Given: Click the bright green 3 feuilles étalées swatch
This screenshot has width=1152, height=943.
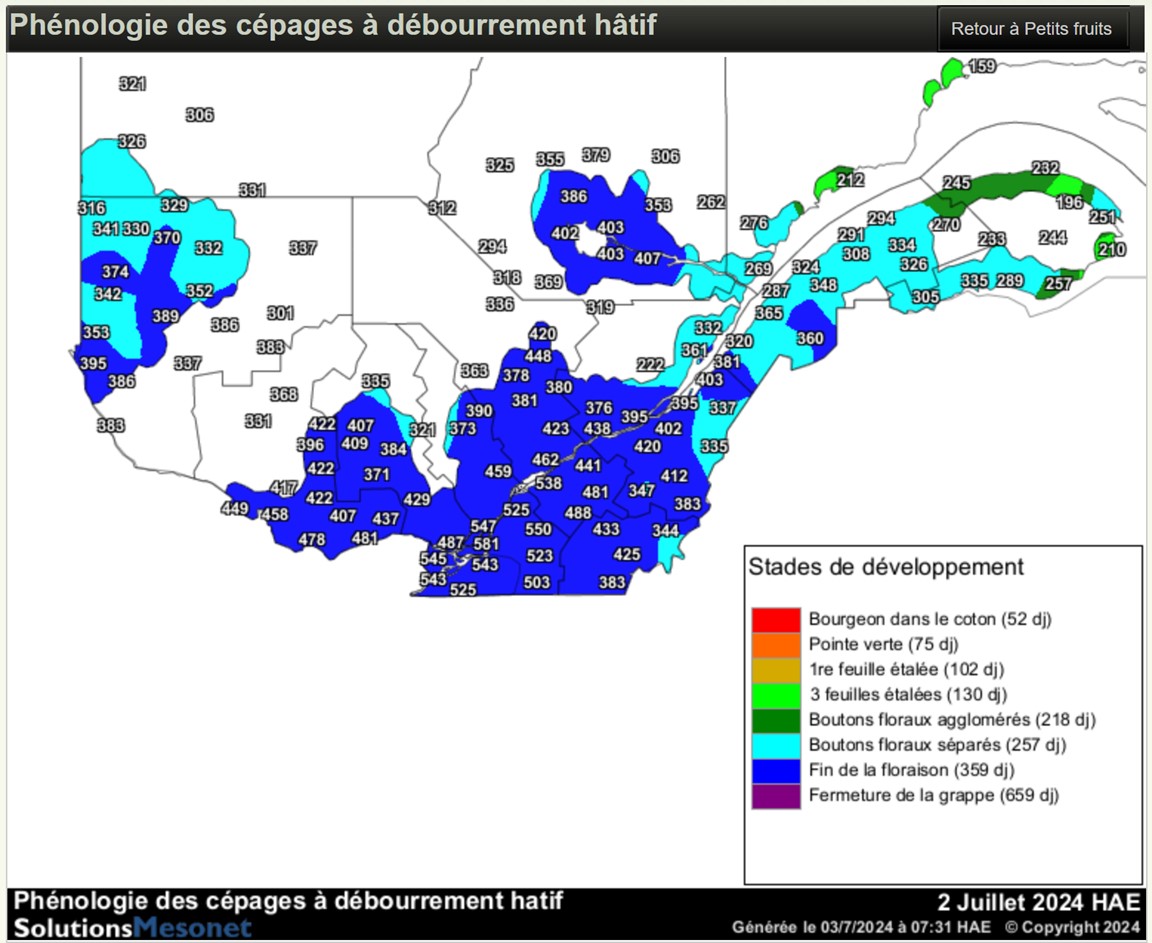Looking at the screenshot, I should tap(776, 695).
